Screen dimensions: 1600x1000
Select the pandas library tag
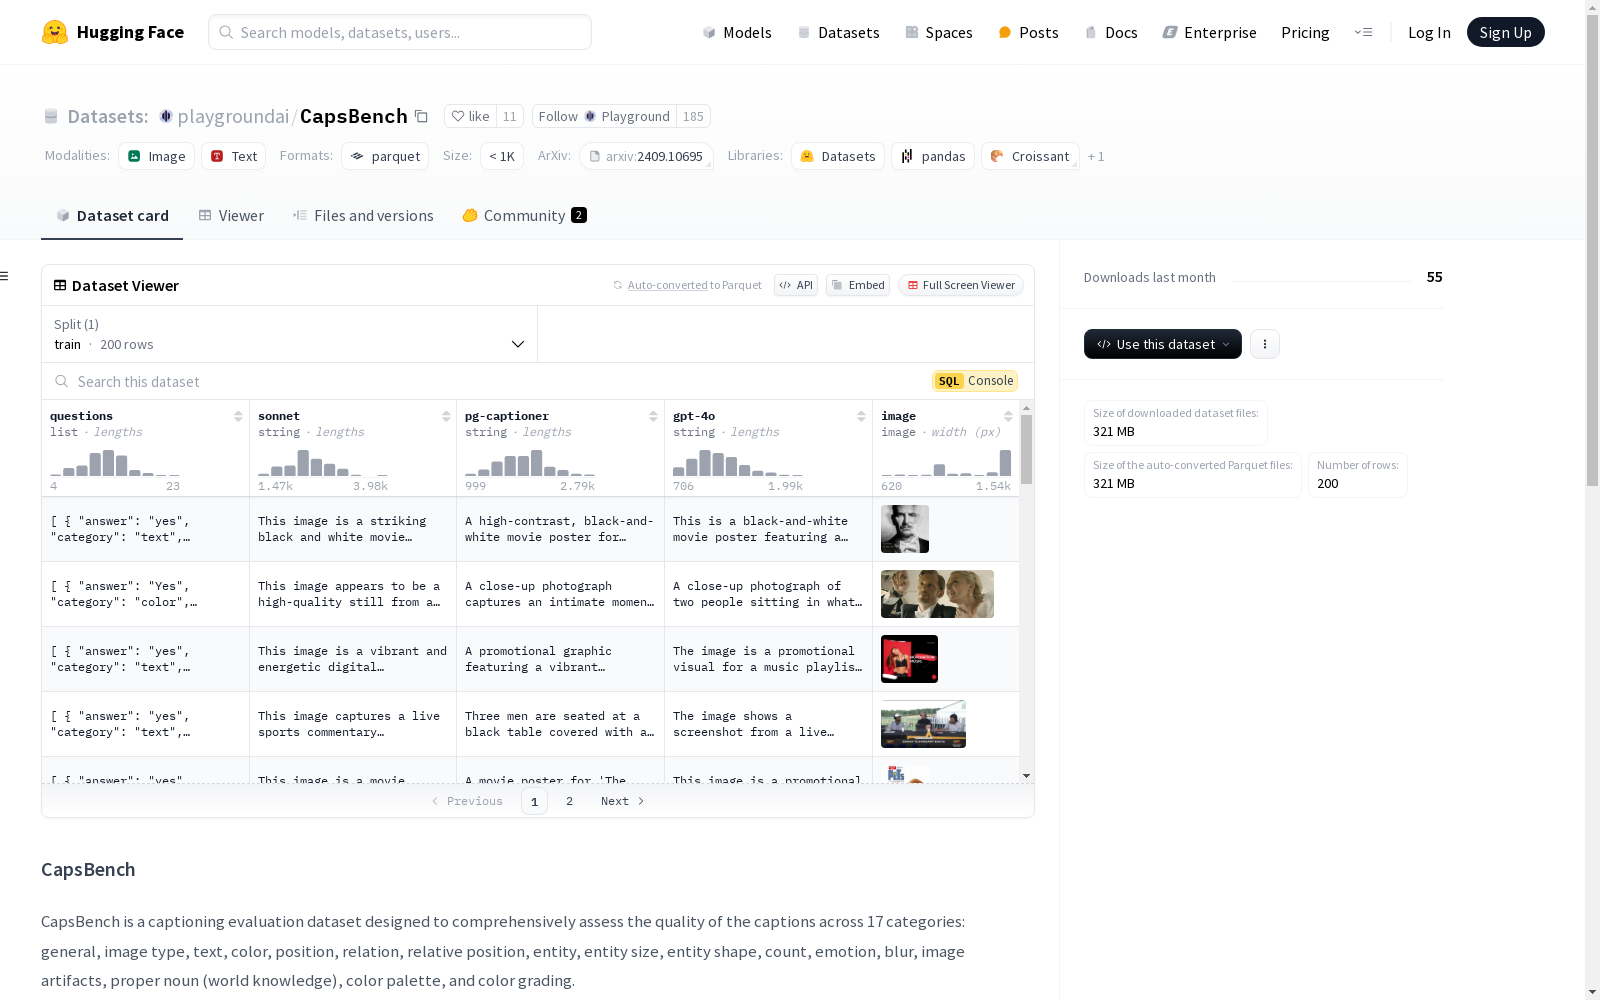tap(933, 156)
